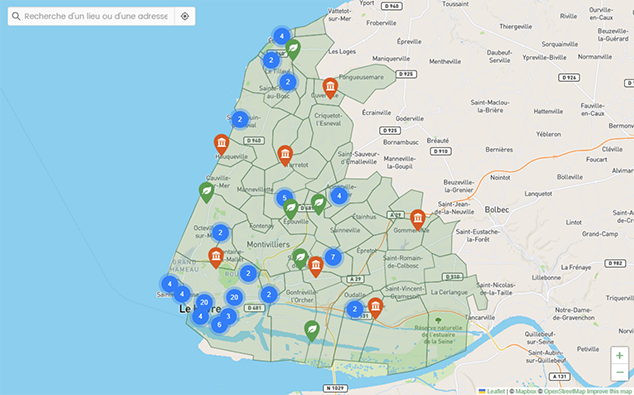Screen dimensions: 634x395
Task: Expand the cluster of 3 in Le Havre
Action: click(x=228, y=316)
